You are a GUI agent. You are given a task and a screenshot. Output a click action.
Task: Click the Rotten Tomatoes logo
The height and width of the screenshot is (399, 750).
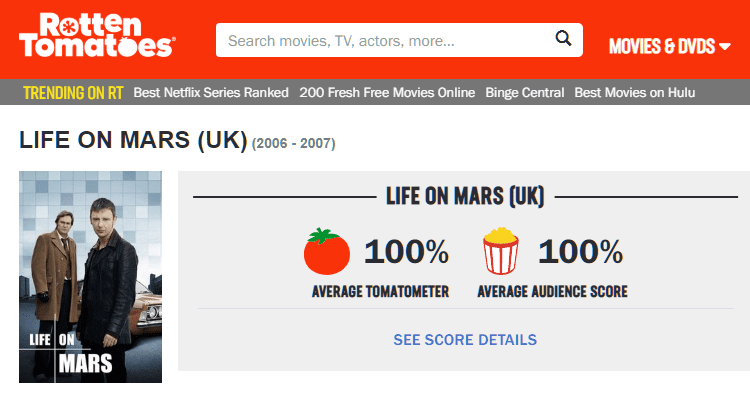[97, 35]
